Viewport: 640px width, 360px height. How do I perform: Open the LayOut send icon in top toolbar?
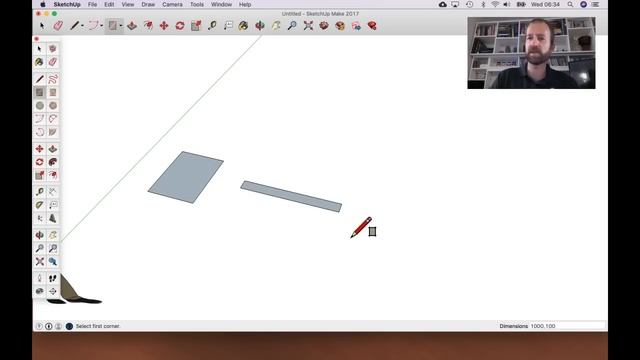pyautogui.click(x=356, y=26)
